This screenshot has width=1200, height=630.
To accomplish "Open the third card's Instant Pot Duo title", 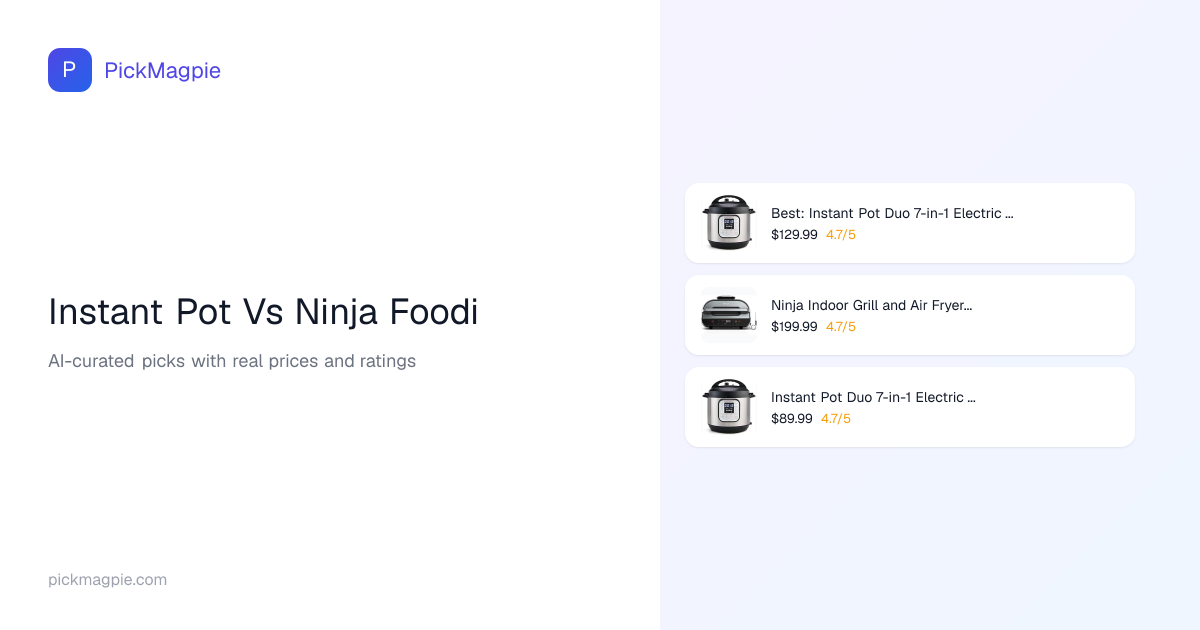I will 873,397.
